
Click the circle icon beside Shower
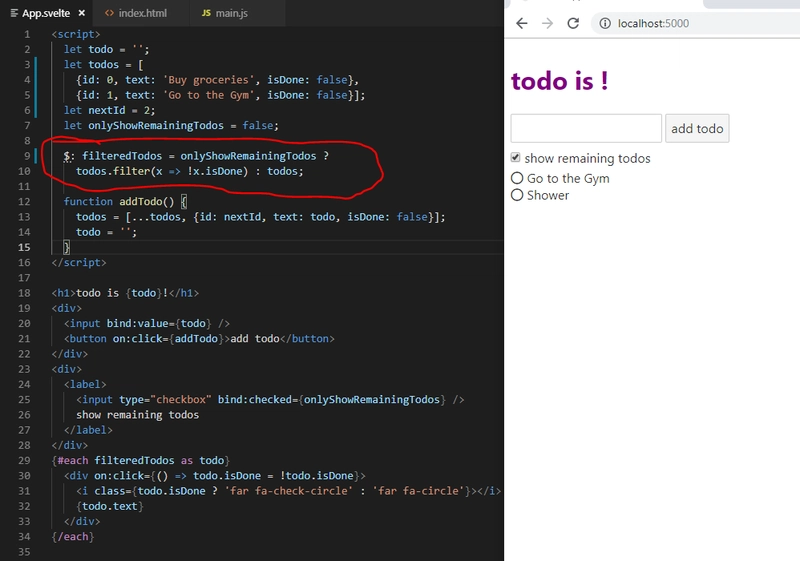click(517, 195)
